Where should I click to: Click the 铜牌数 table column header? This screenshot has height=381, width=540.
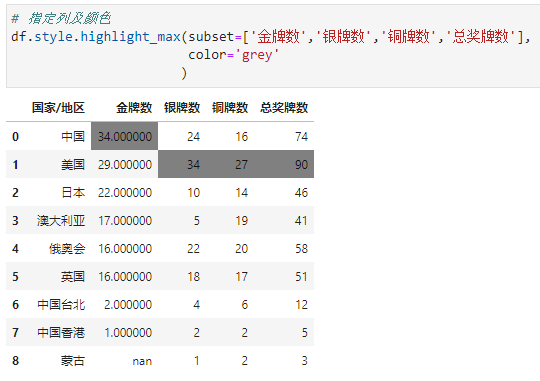pyautogui.click(x=230, y=108)
